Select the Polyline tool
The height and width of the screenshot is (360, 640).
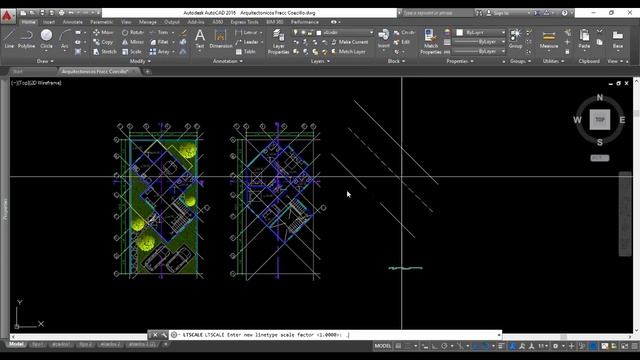pyautogui.click(x=27, y=39)
